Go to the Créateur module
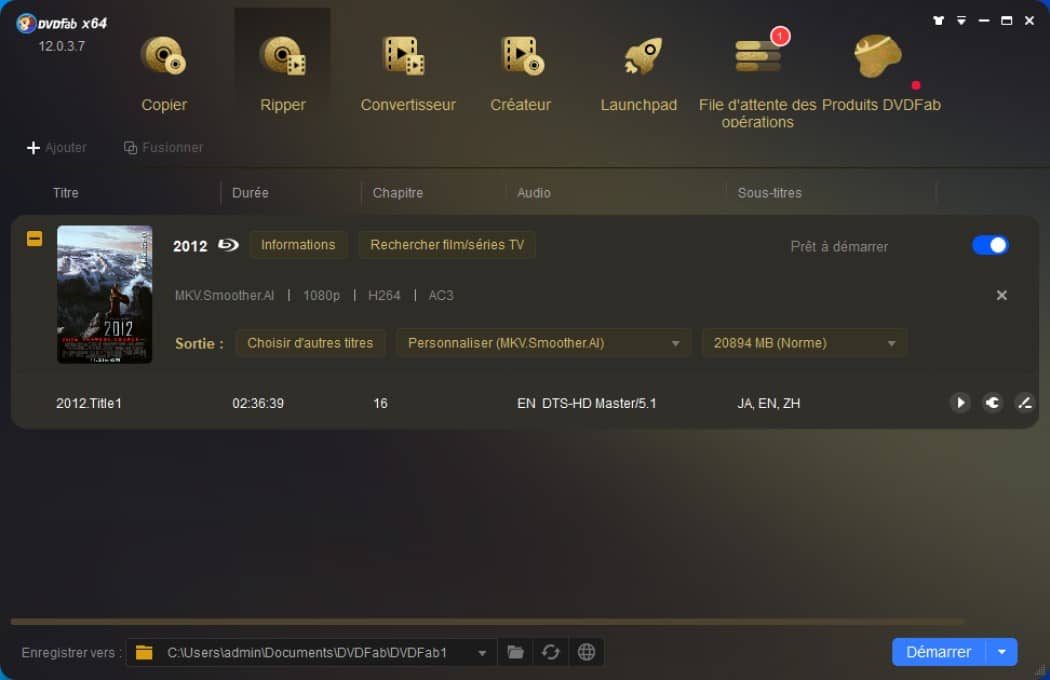 click(520, 73)
